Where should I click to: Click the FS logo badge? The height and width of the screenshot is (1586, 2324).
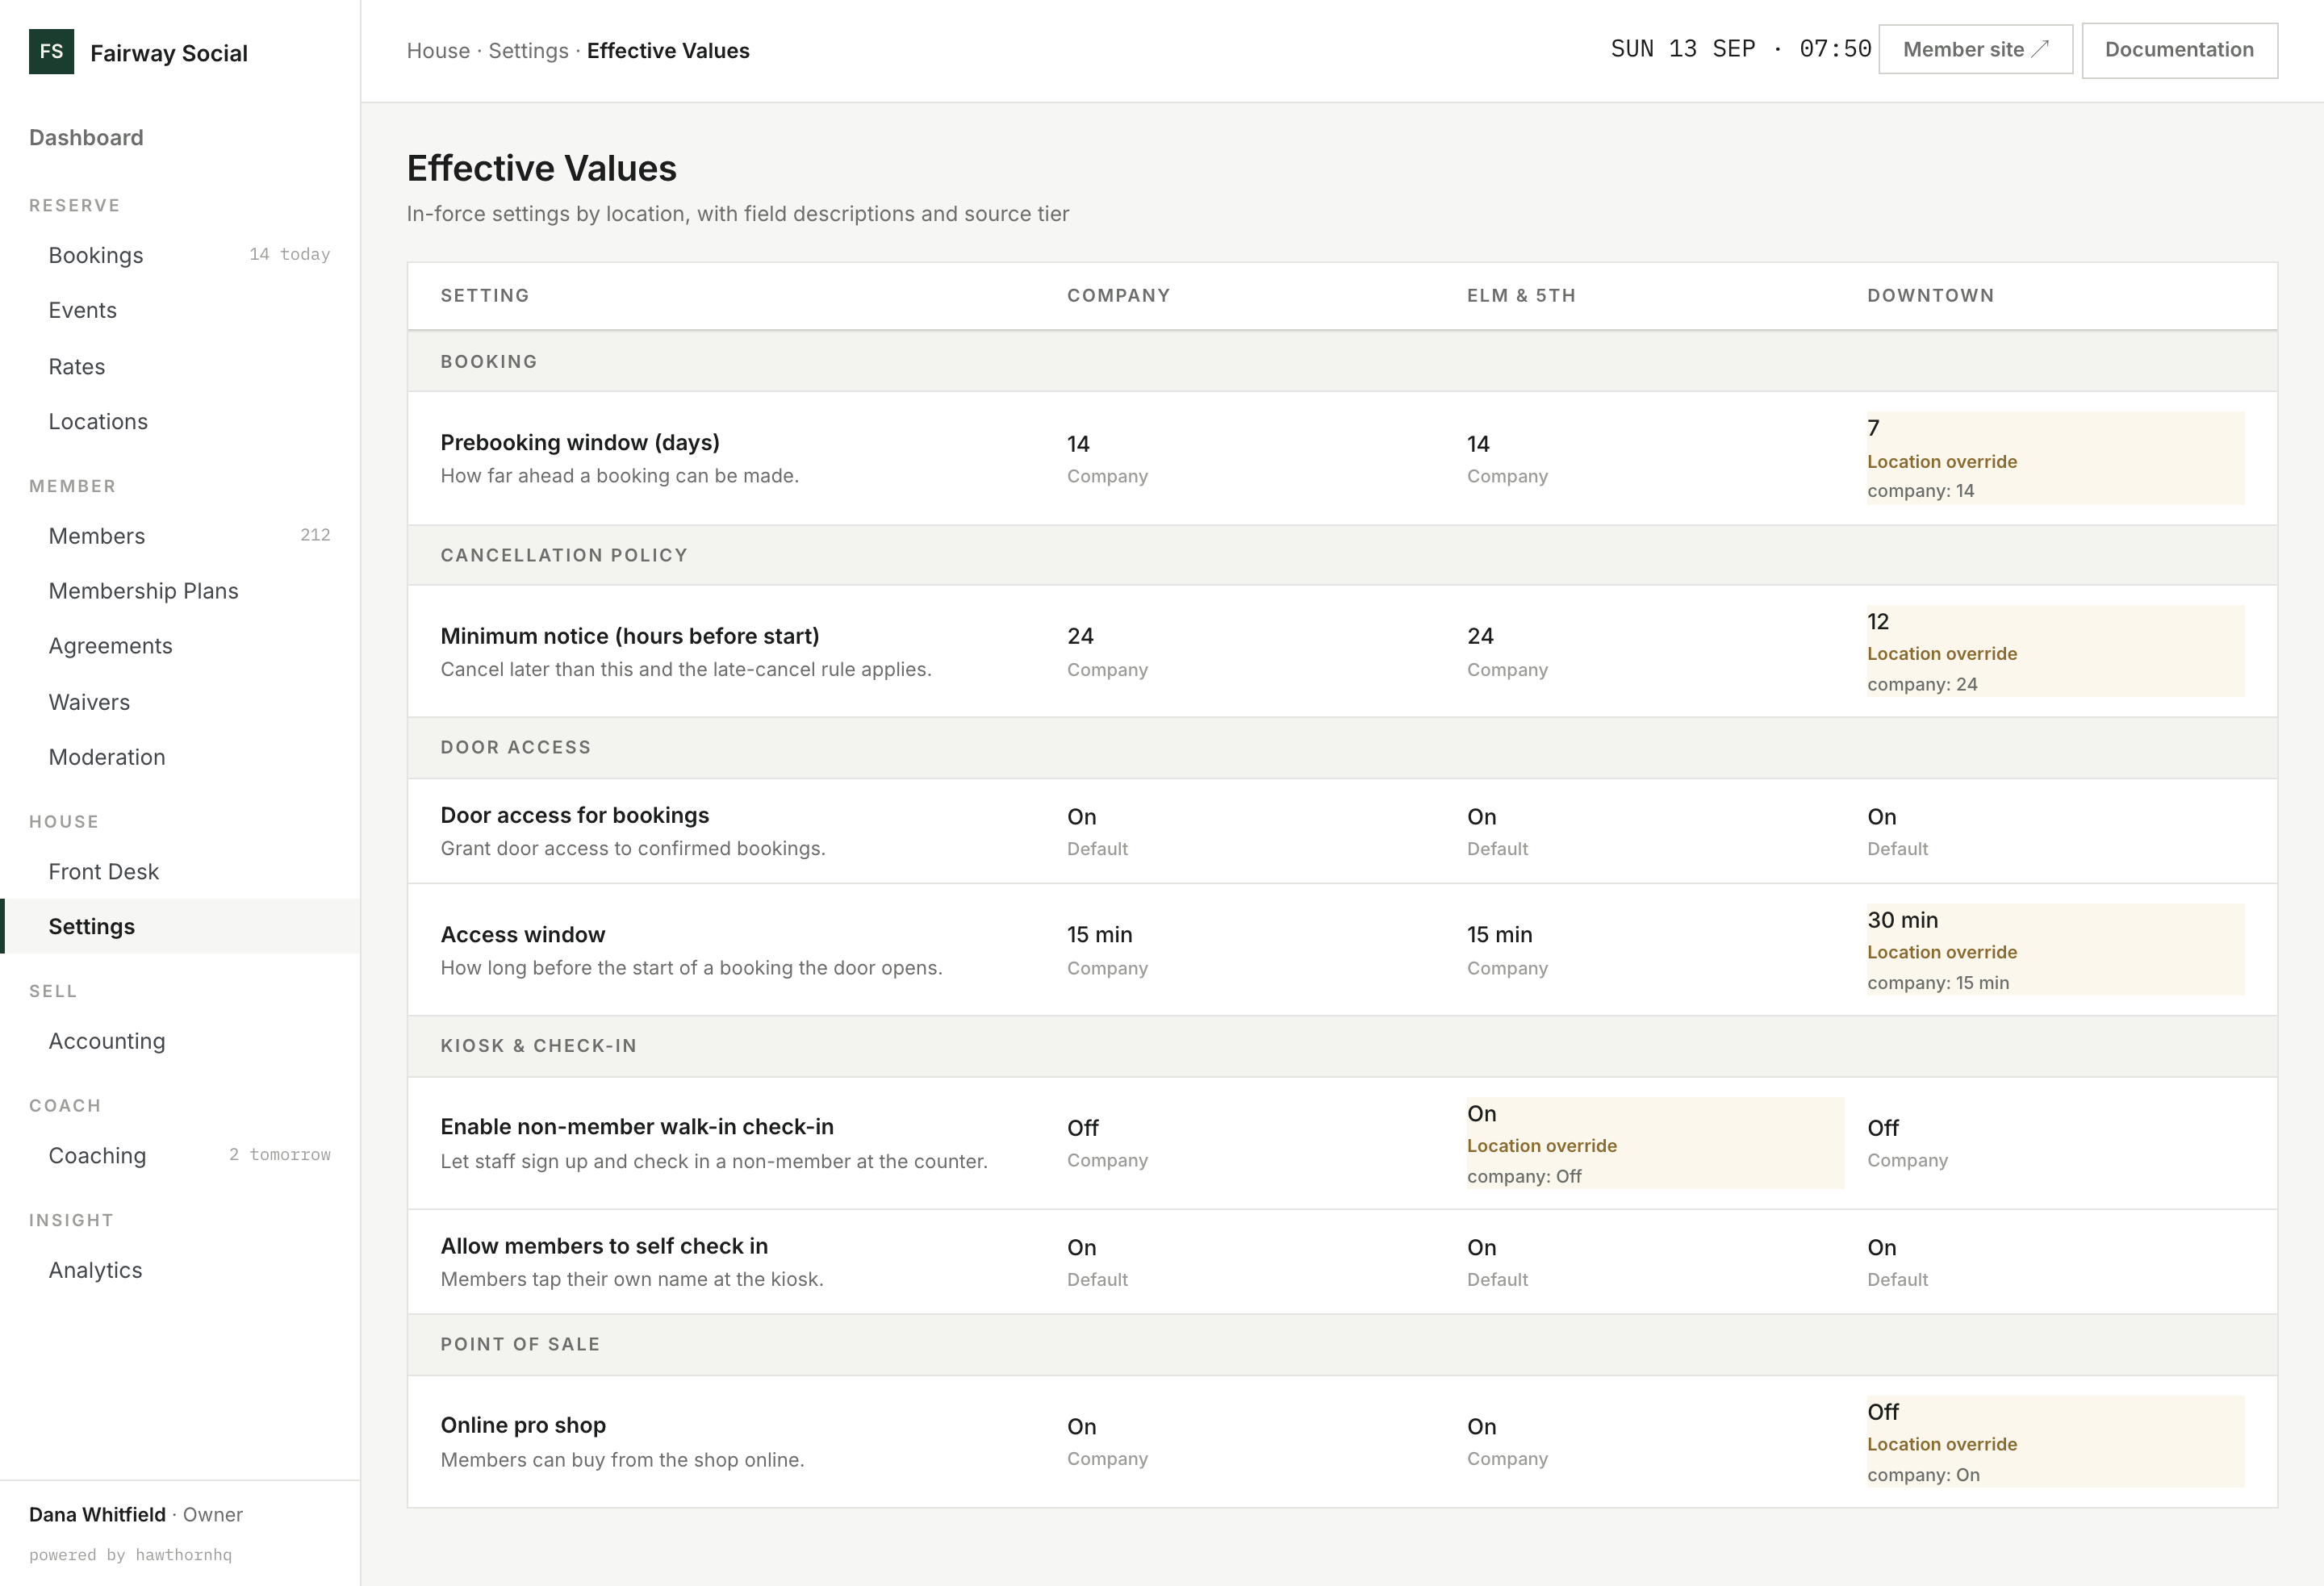[x=51, y=51]
